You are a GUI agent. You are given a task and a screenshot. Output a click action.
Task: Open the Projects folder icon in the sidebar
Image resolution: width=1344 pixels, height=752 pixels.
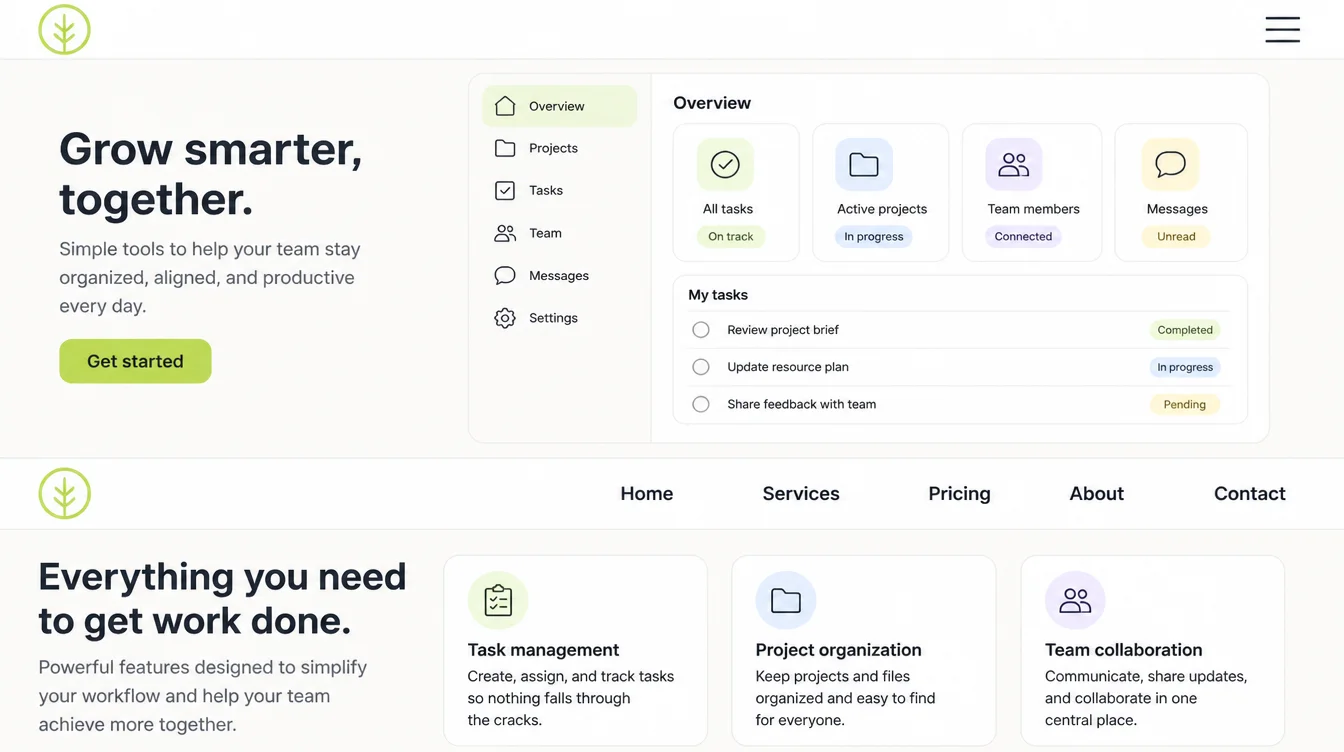click(x=505, y=148)
